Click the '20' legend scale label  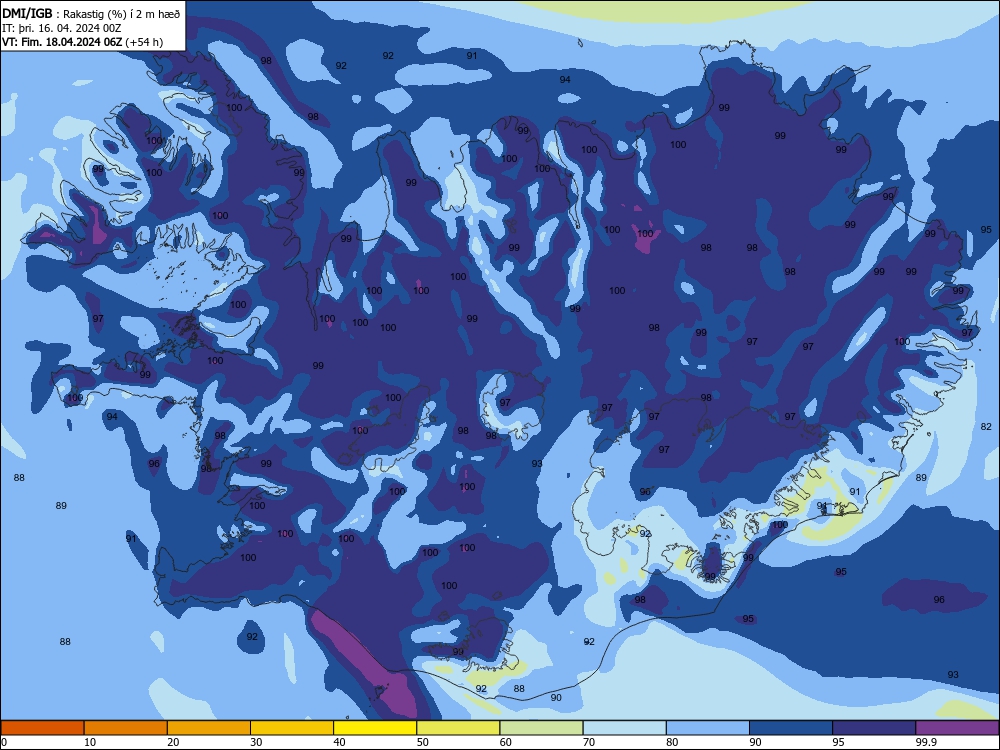point(173,742)
